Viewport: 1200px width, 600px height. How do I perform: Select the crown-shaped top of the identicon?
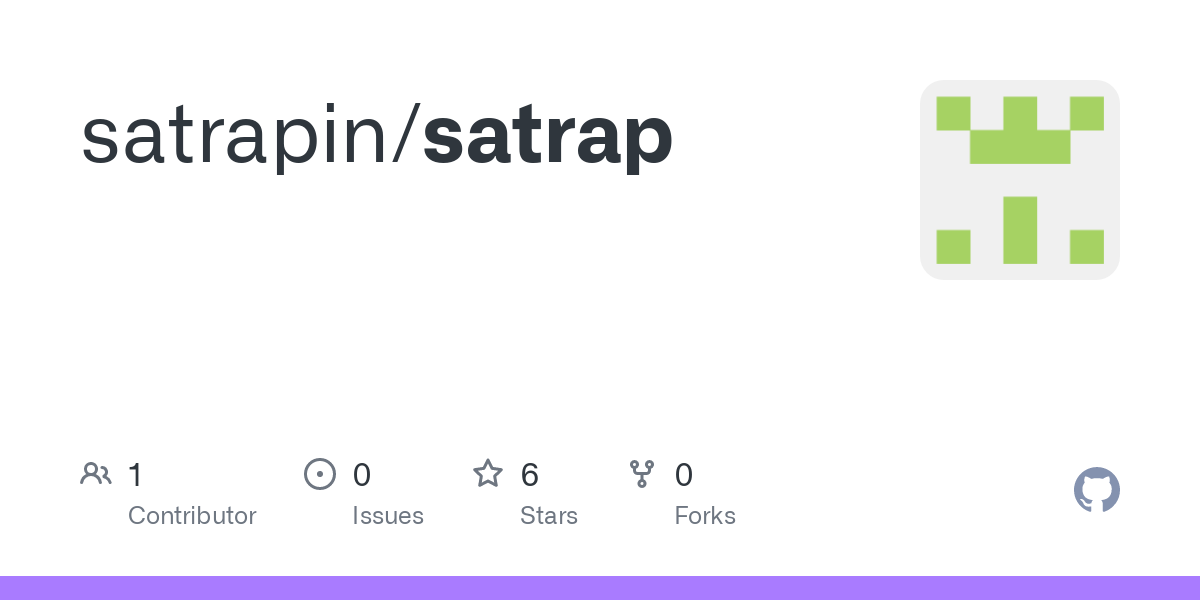click(x=1020, y=130)
